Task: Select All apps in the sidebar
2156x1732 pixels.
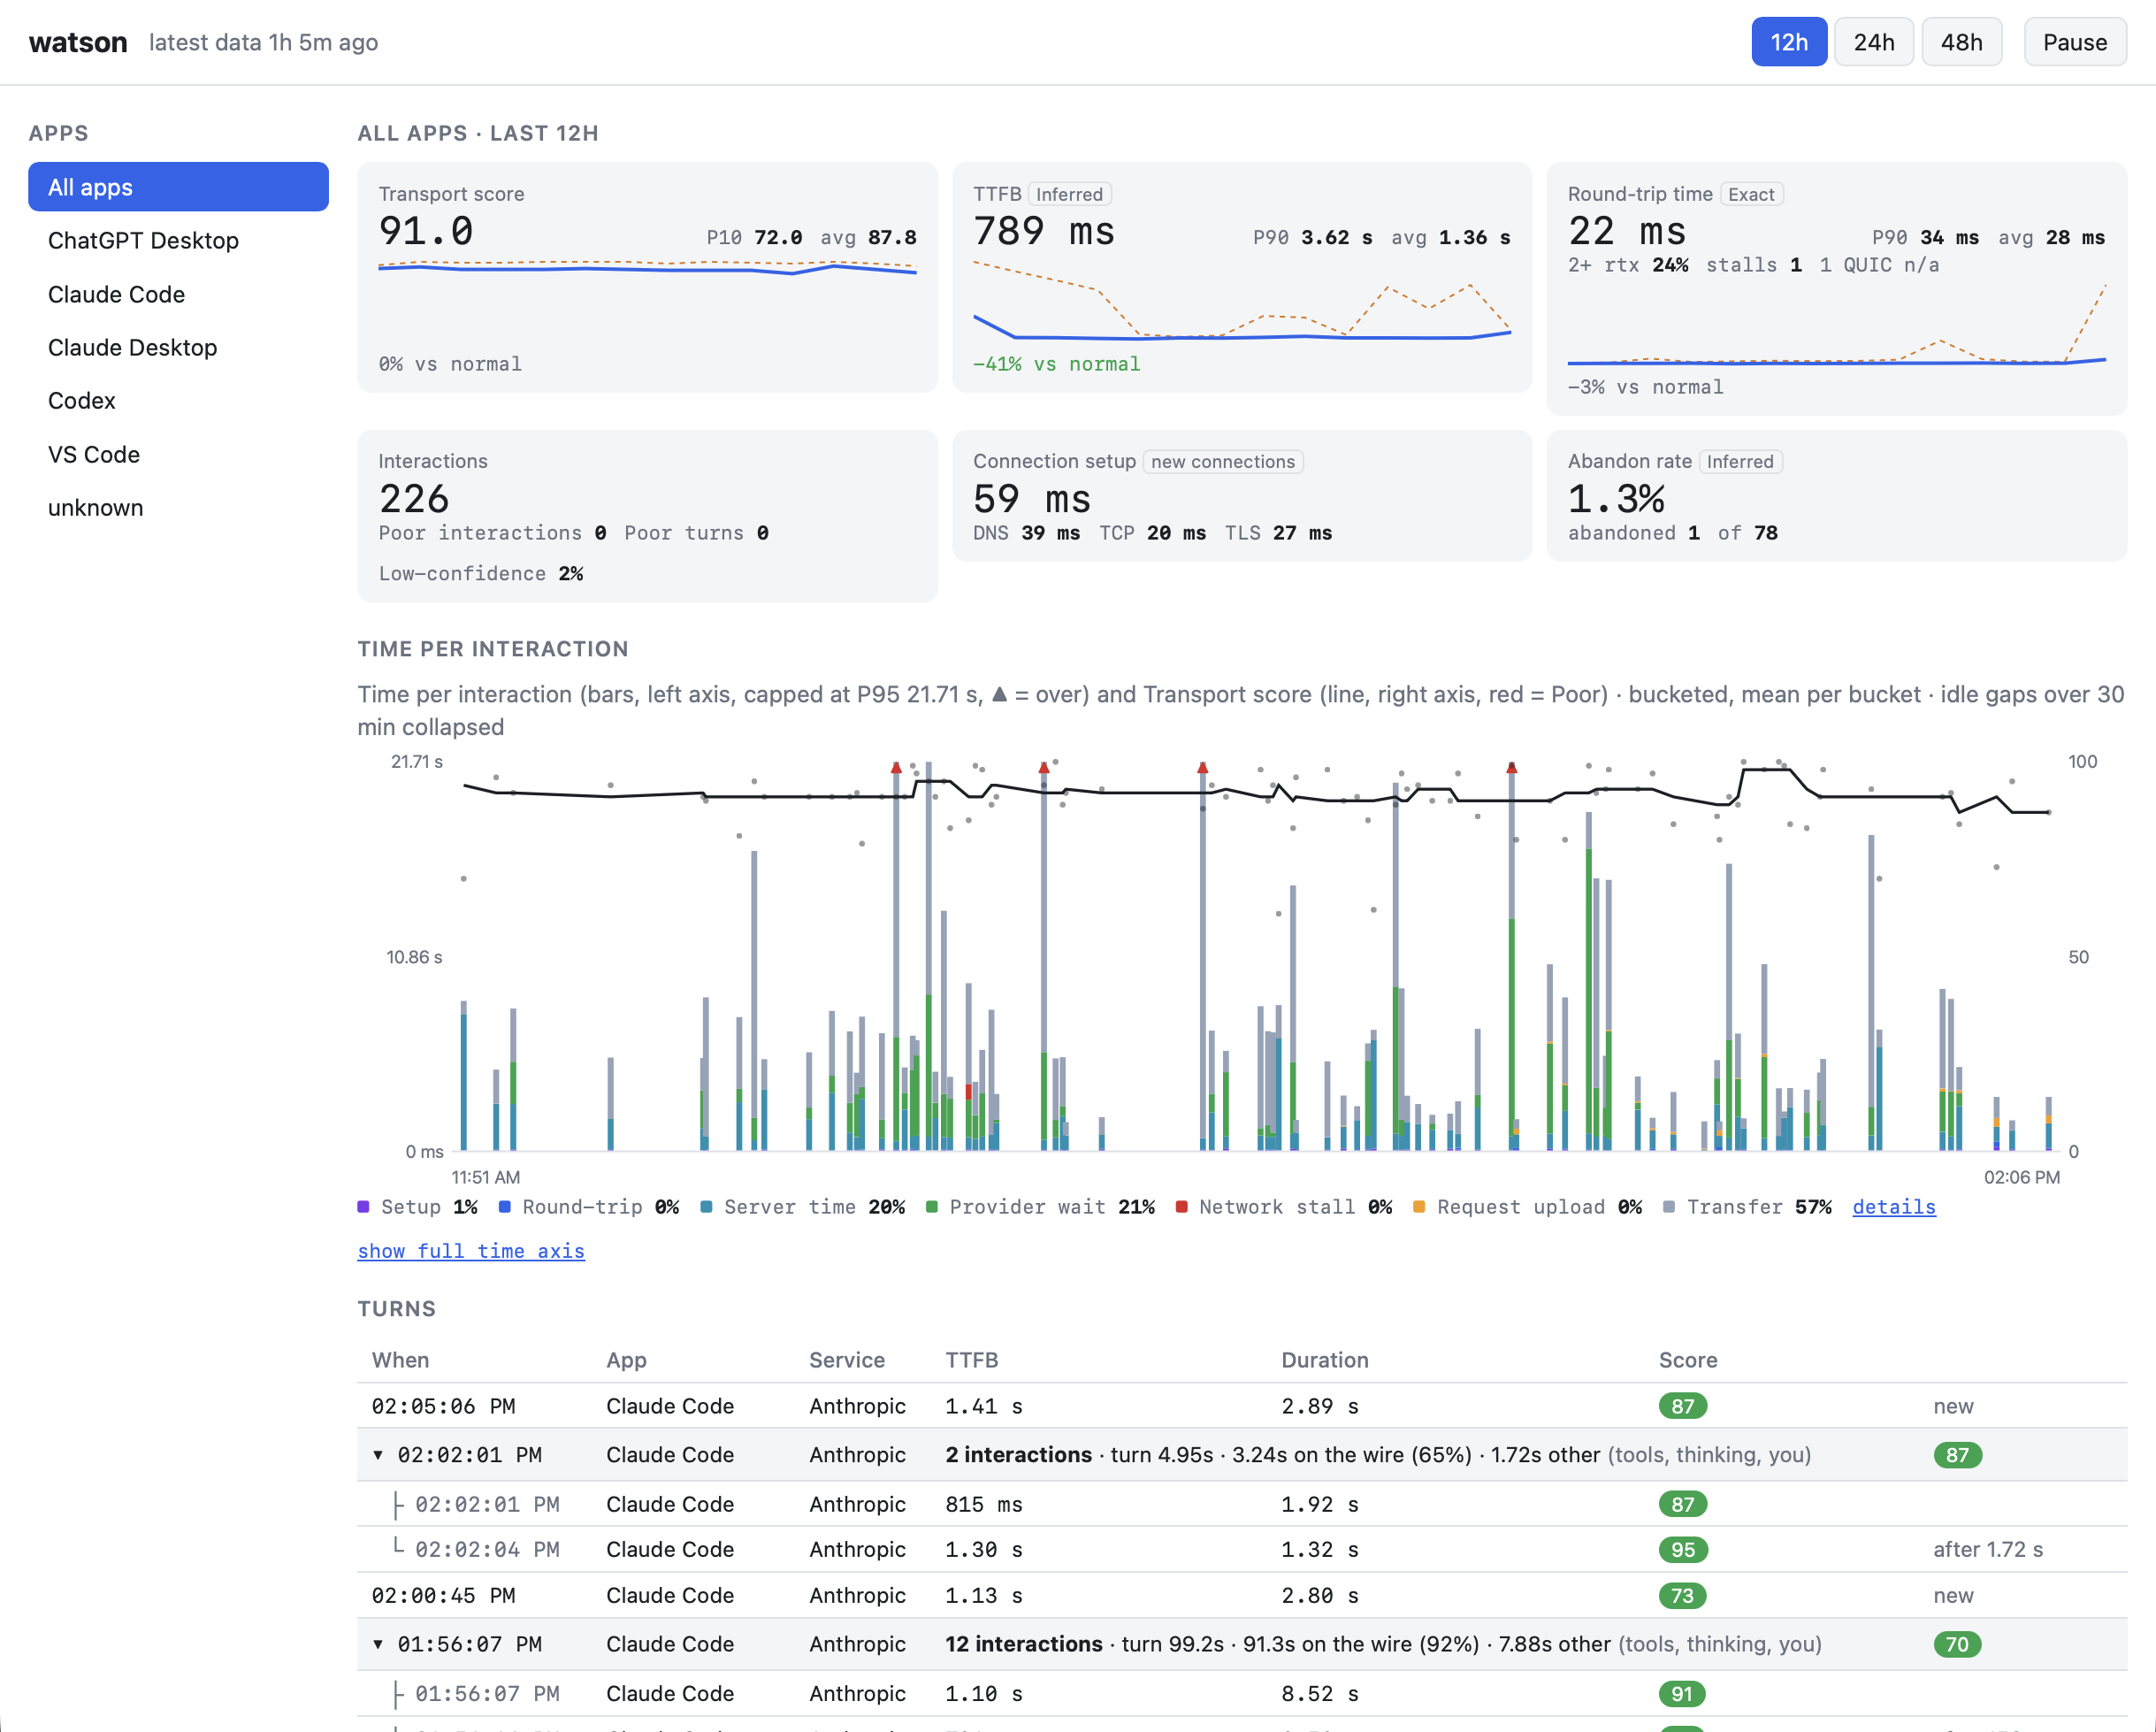Action: tap(178, 187)
